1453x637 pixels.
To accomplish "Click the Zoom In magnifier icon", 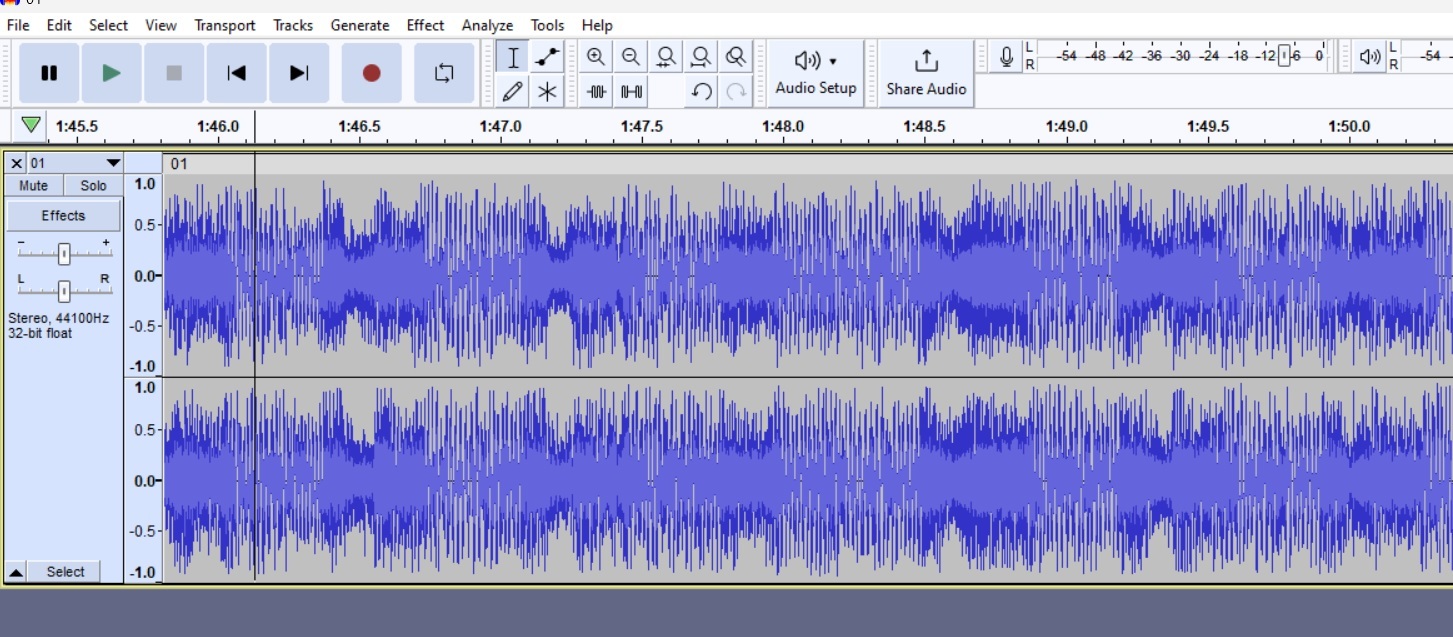I will click(x=596, y=57).
